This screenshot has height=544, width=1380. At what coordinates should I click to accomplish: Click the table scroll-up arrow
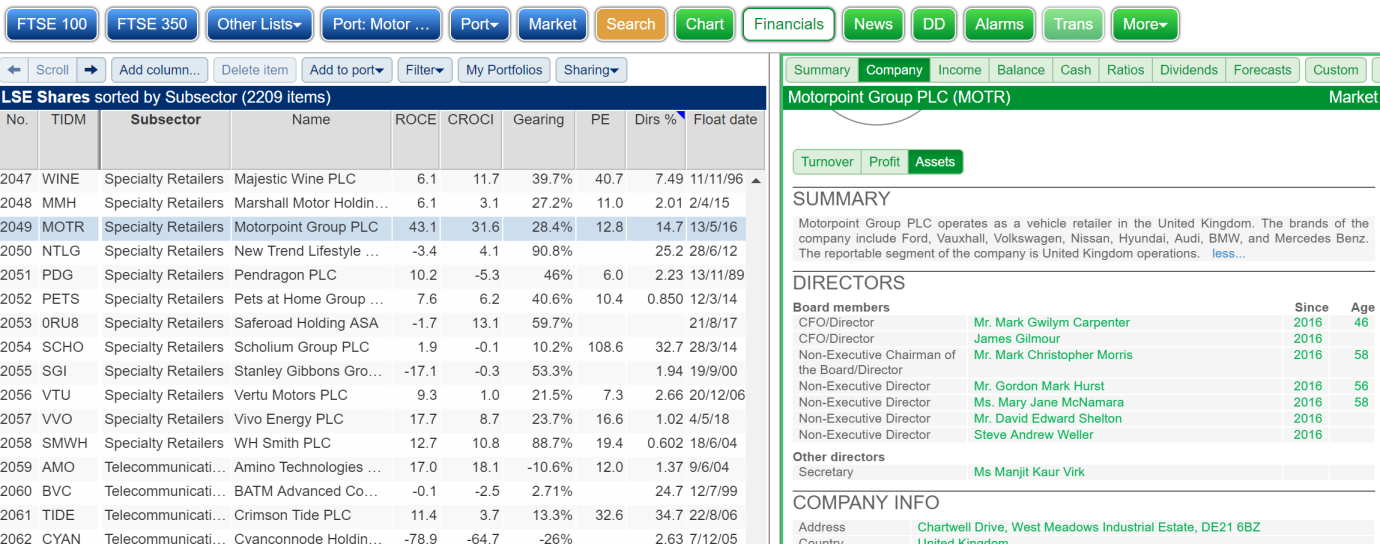click(x=755, y=181)
